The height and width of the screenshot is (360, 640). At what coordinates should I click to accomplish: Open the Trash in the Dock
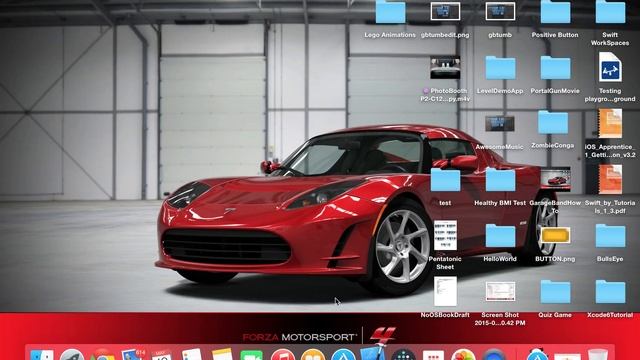point(598,355)
